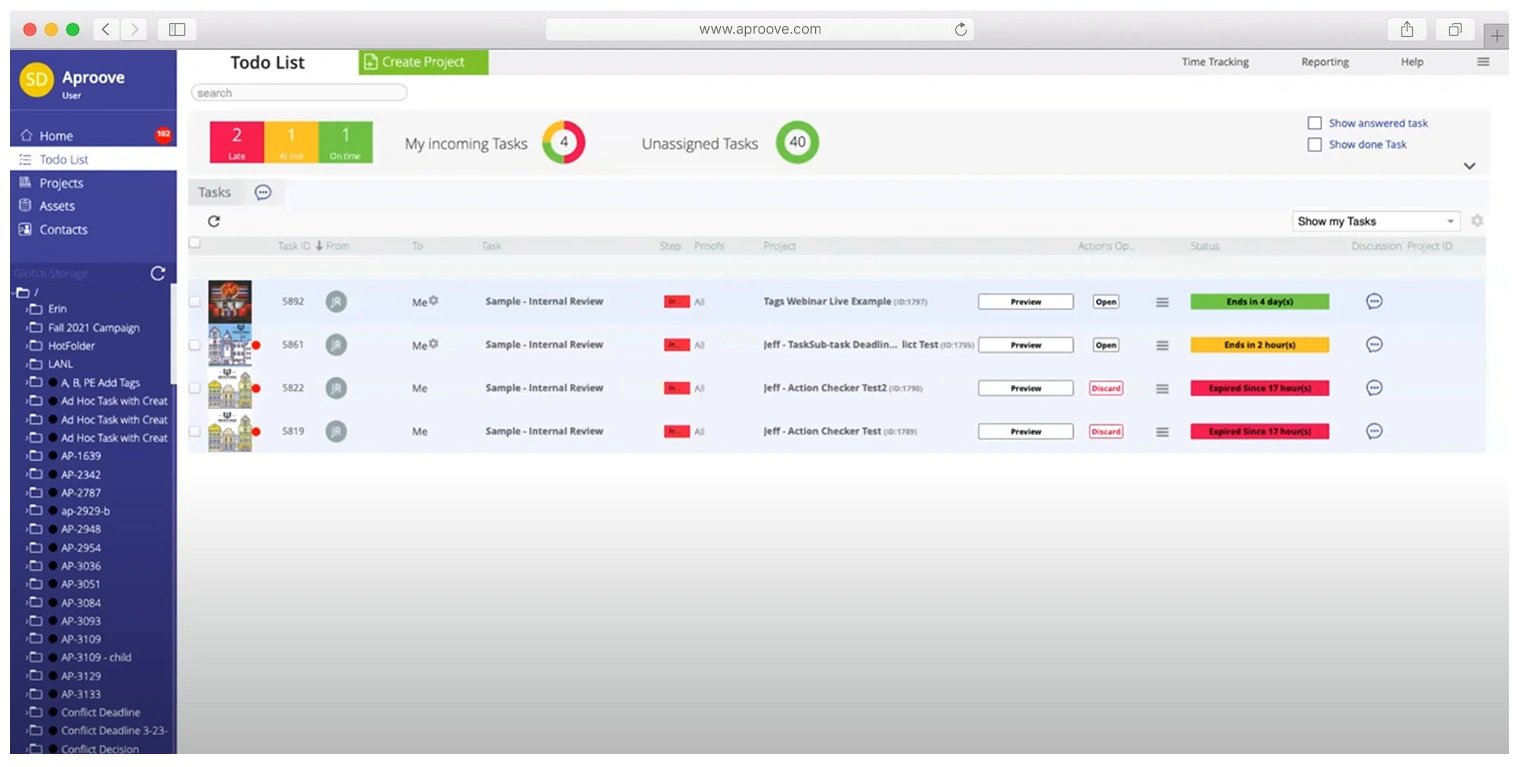Click the refresh icon above the task list
1520x767 pixels.
[213, 221]
